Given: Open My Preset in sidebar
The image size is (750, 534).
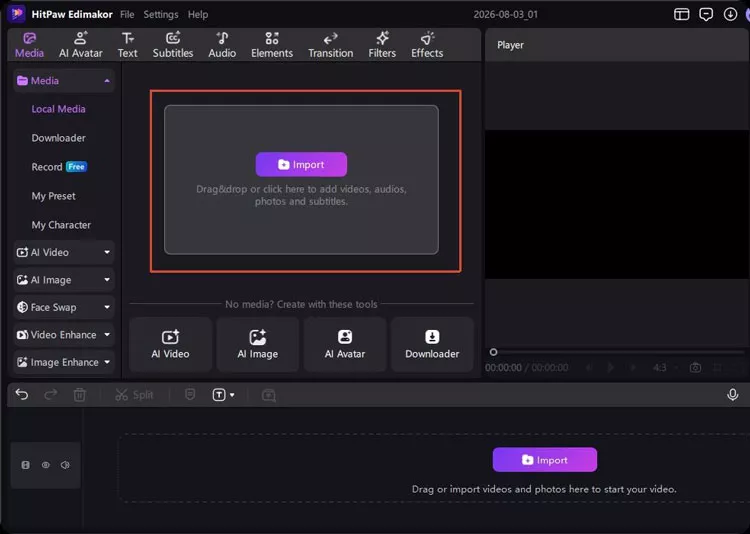Looking at the screenshot, I should click(x=54, y=196).
